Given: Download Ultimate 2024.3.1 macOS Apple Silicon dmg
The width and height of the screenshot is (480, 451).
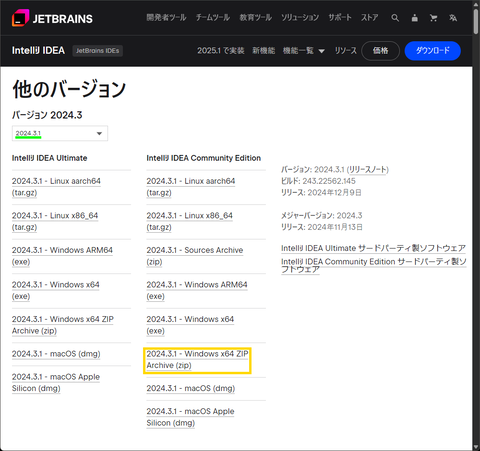Looking at the screenshot, I should point(56,382).
